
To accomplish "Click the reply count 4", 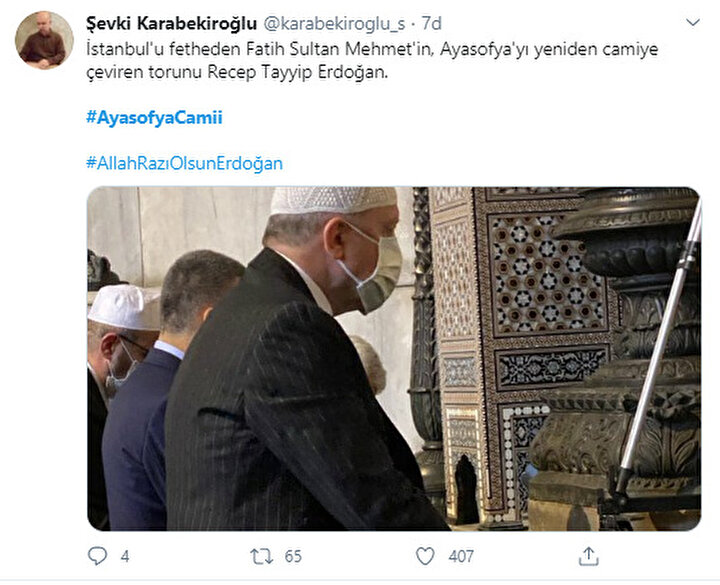I will (x=125, y=557).
